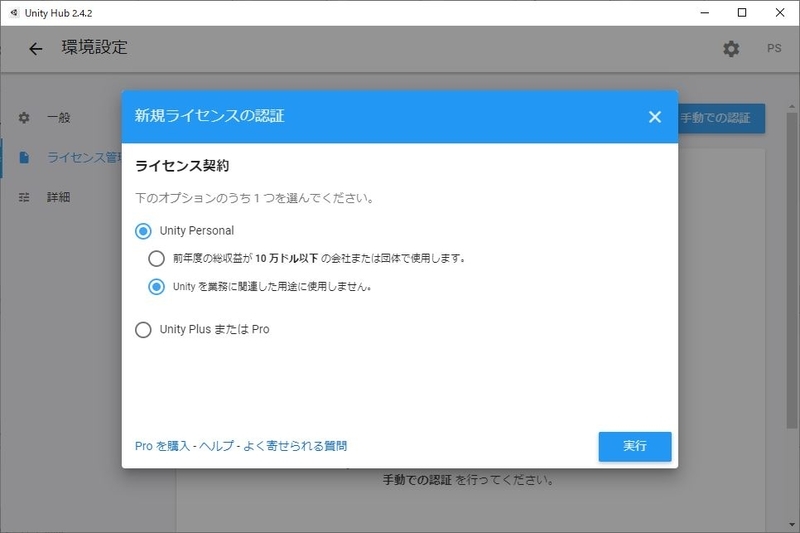Close the Unity Hub window
Image resolution: width=800 pixels, height=533 pixels.
pos(780,13)
